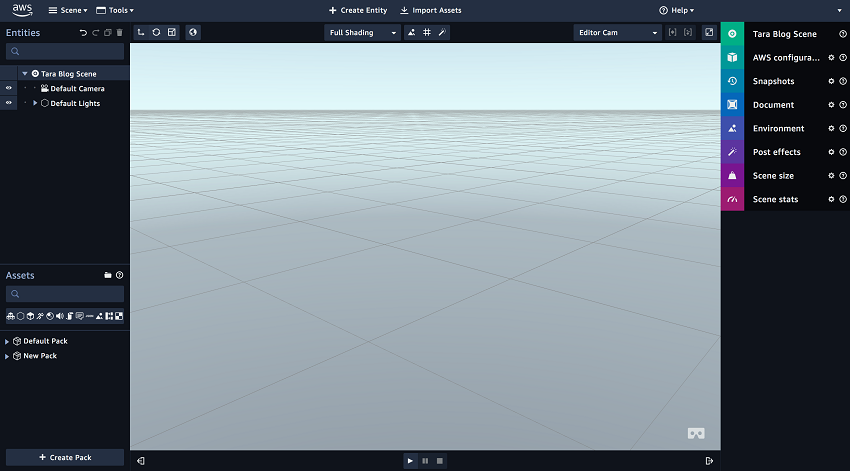Click the undo arrow in Entities panel

(x=84, y=33)
